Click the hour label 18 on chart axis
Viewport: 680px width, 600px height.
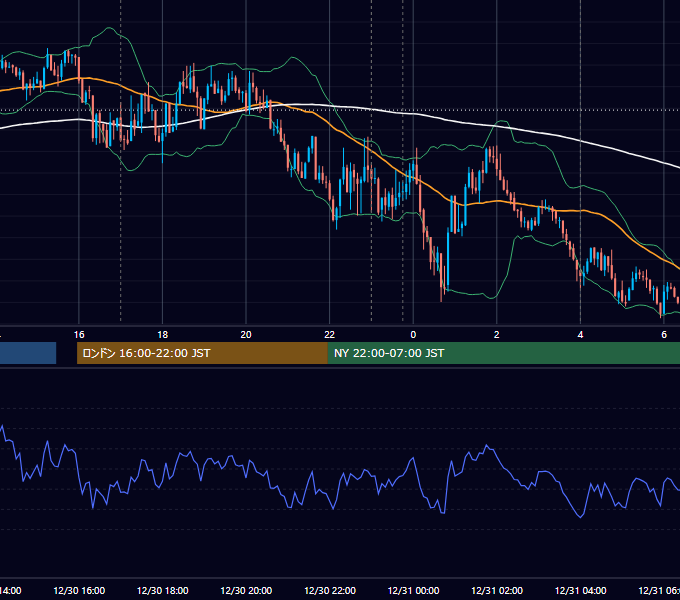163,335
